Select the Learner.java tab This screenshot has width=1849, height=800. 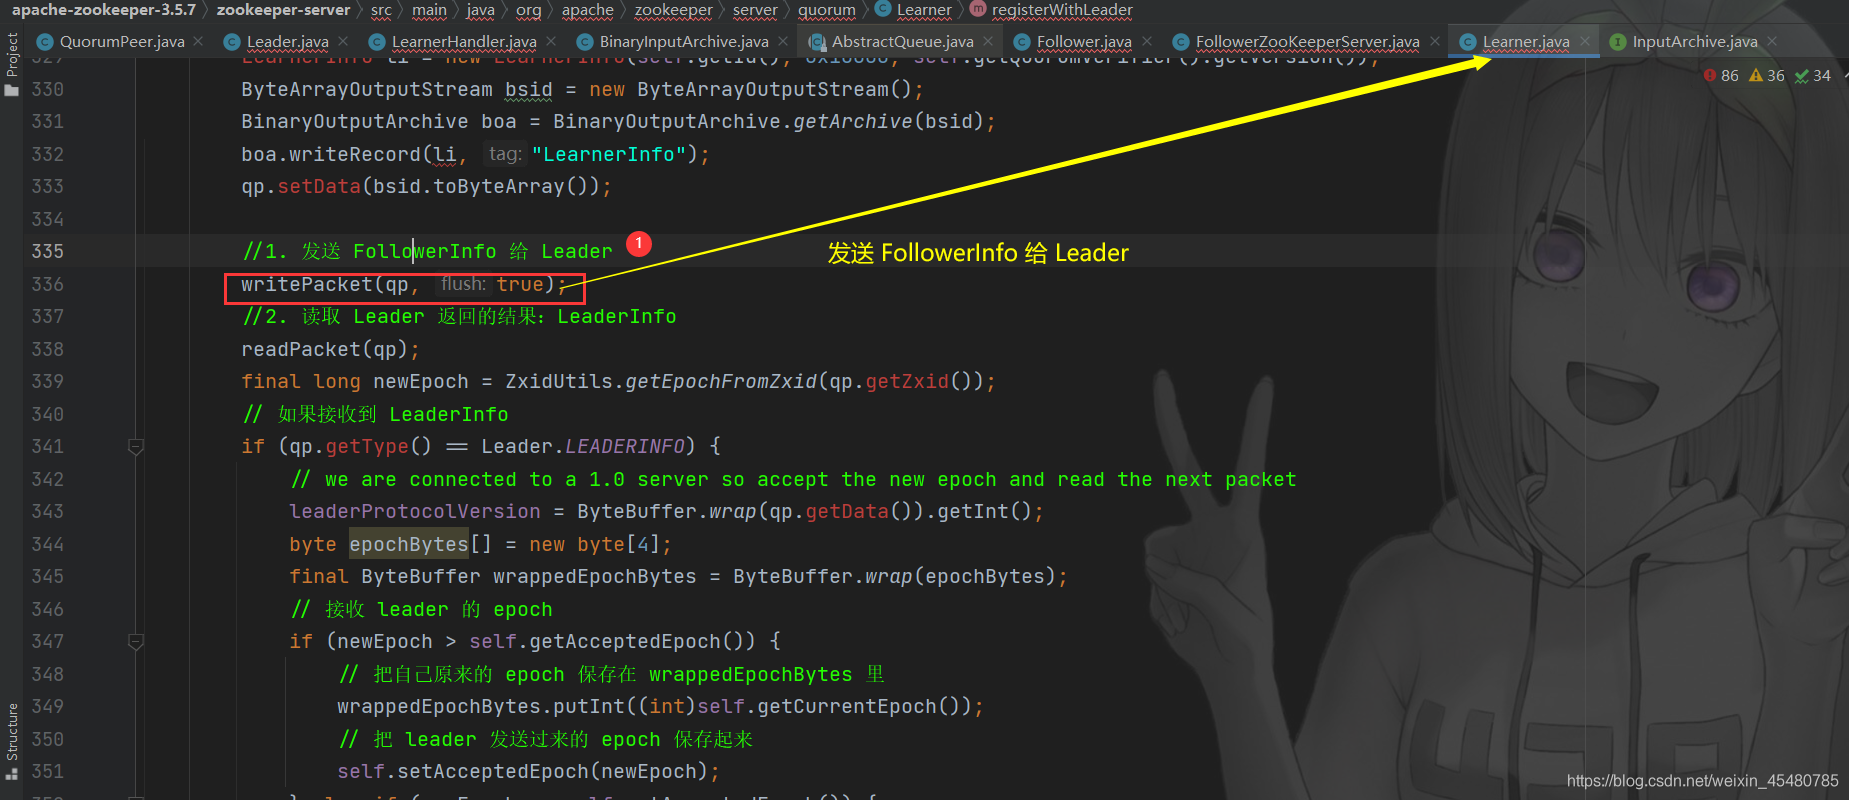tap(1526, 42)
